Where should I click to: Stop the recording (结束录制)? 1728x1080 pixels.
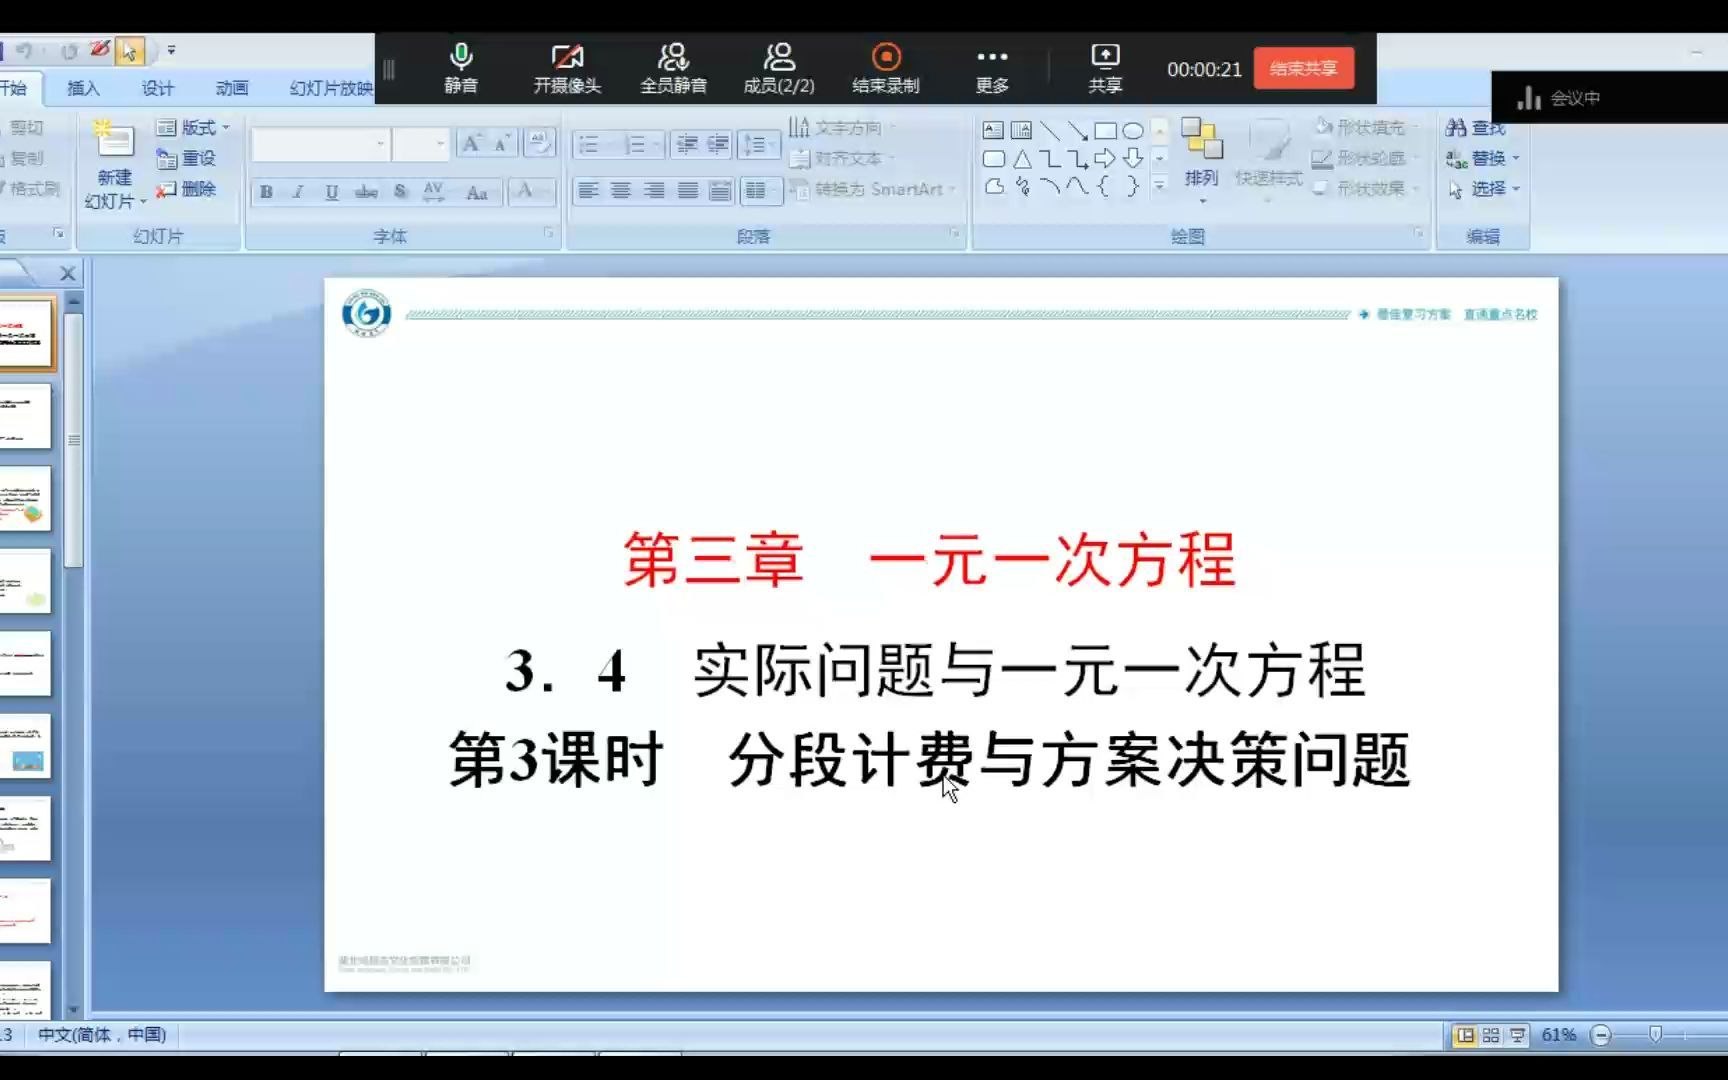pyautogui.click(x=886, y=68)
